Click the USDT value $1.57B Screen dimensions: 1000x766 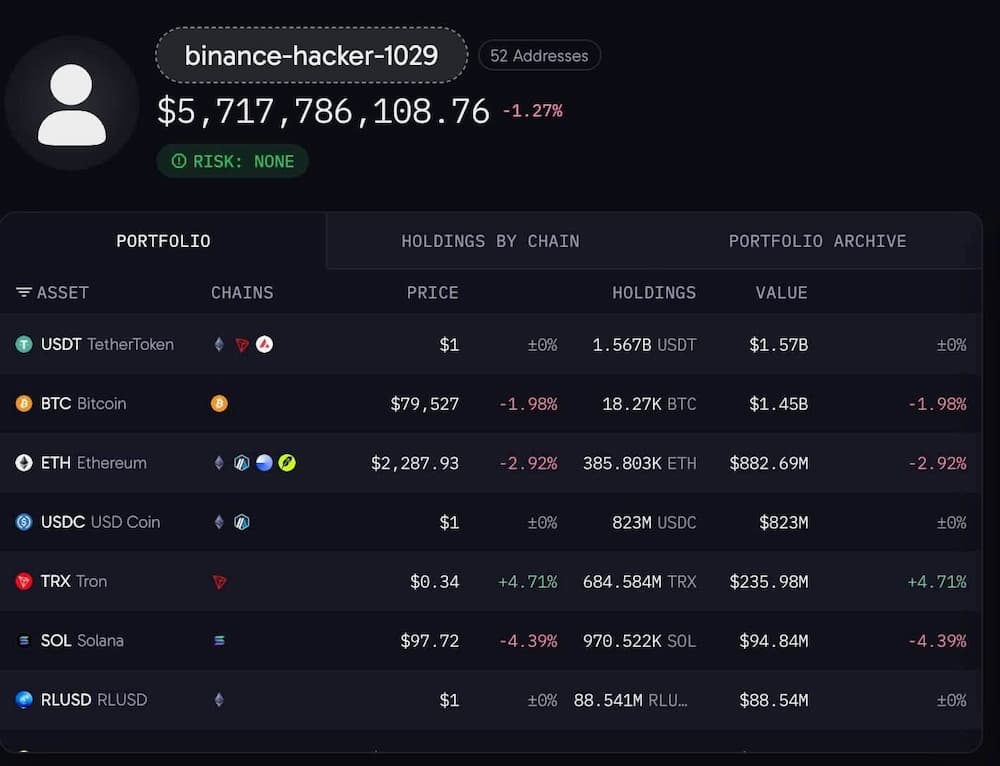(x=779, y=345)
